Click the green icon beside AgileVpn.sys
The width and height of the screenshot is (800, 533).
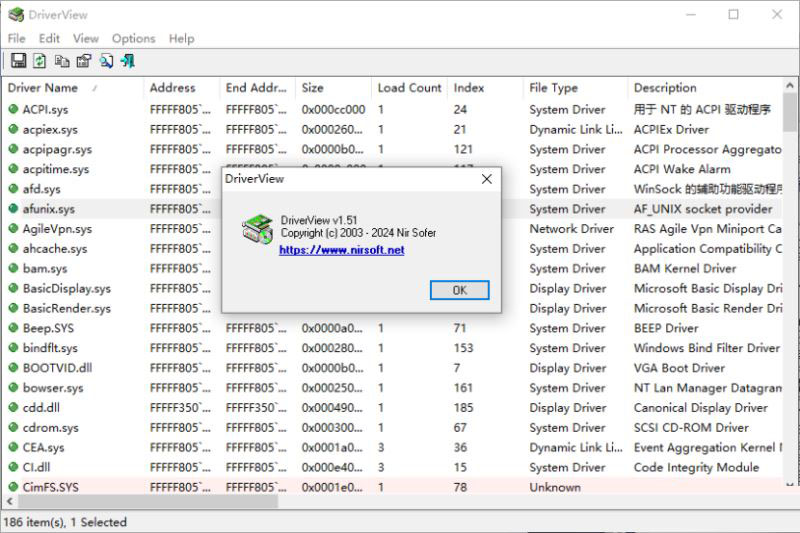pyautogui.click(x=13, y=228)
